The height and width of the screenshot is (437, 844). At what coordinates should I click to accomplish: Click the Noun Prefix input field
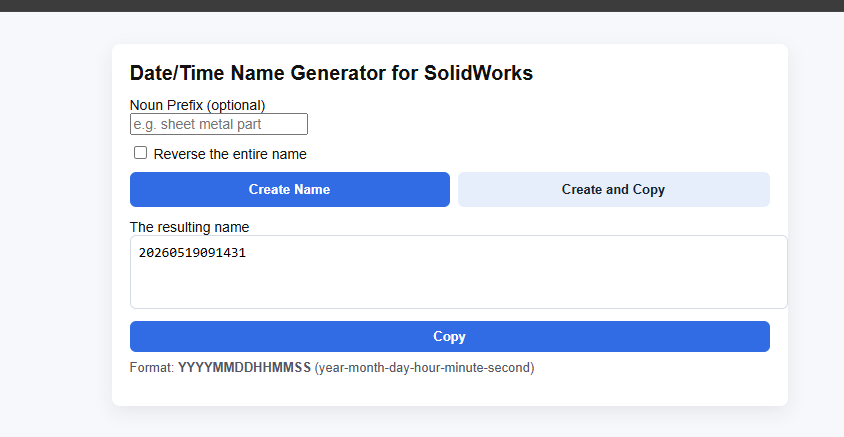[219, 124]
